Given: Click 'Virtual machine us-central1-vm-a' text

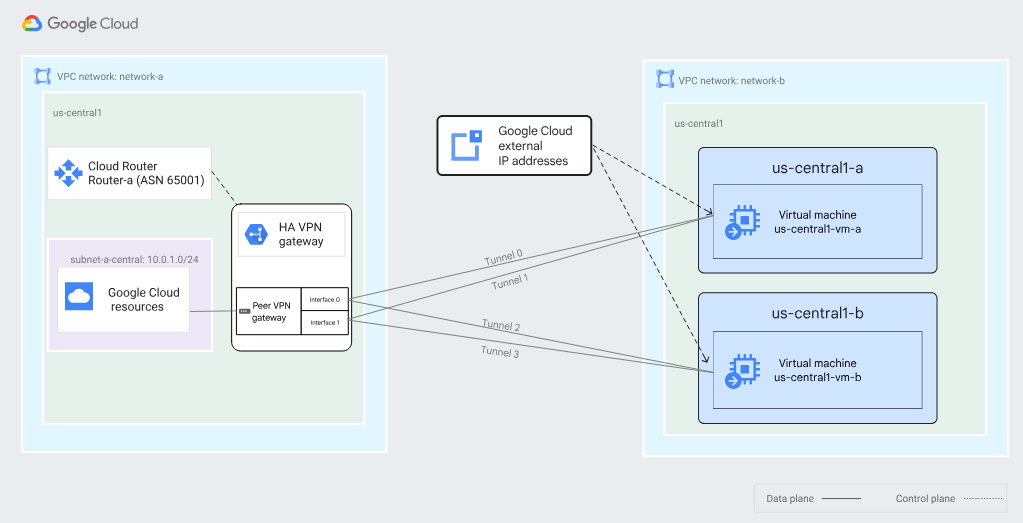Looking at the screenshot, I should [x=817, y=222].
